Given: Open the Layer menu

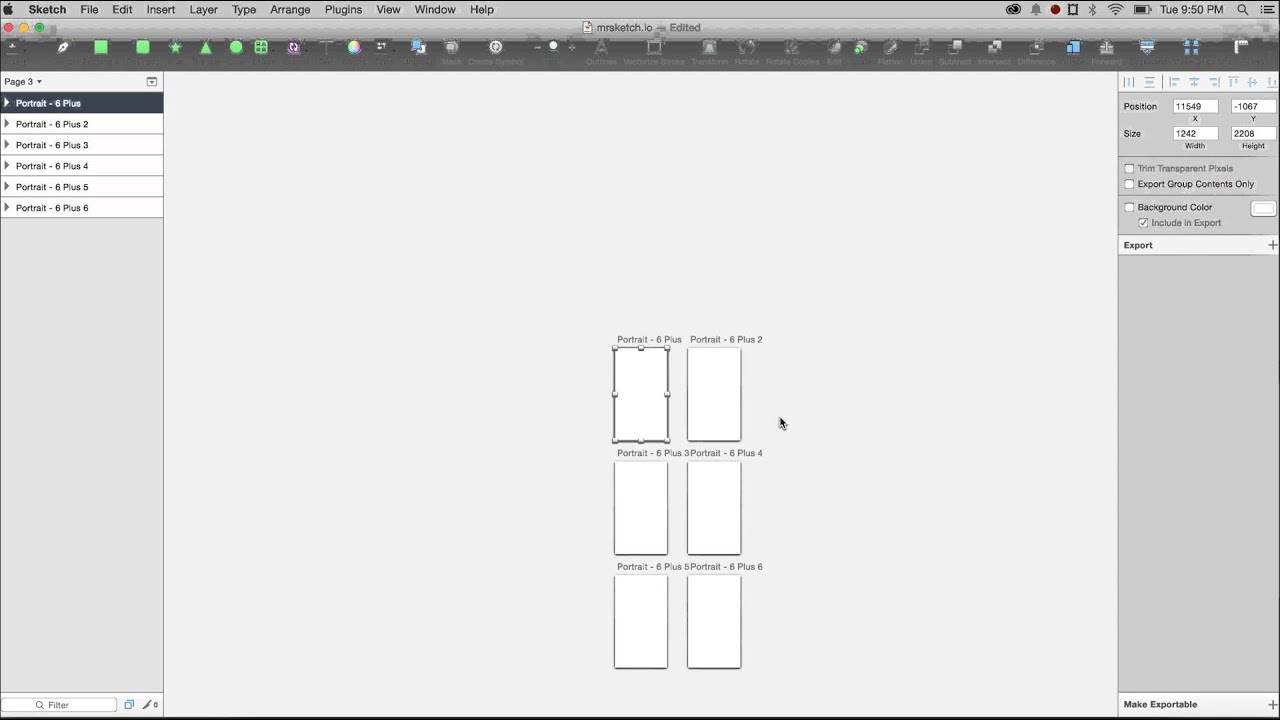Looking at the screenshot, I should tap(204, 9).
